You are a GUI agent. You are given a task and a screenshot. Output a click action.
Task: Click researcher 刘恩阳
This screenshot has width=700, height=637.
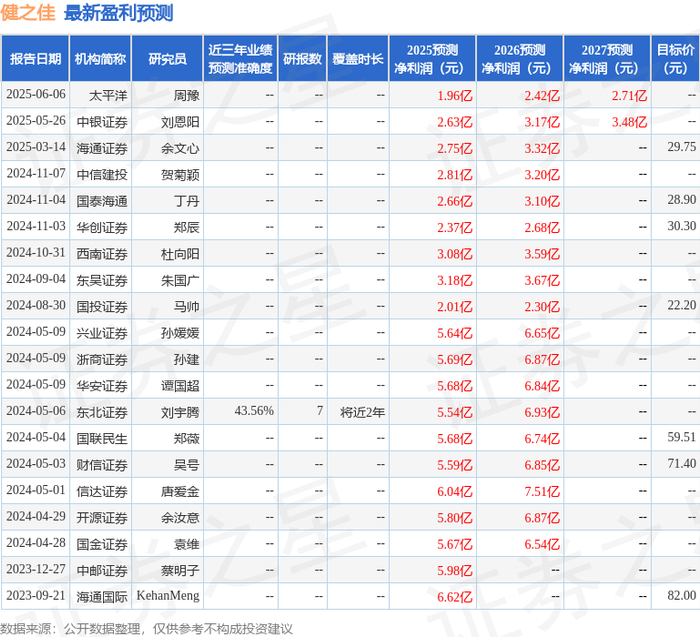point(180,122)
